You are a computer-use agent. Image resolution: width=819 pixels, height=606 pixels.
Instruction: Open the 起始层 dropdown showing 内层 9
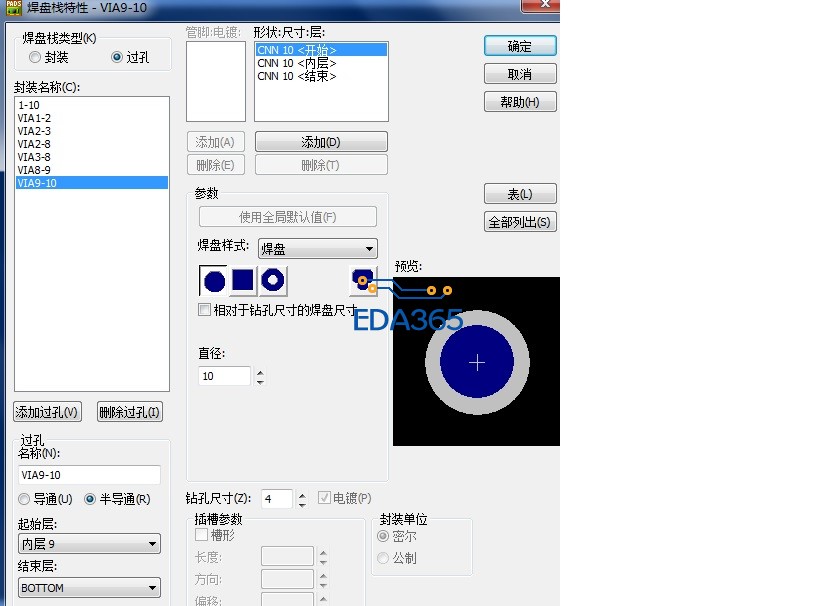[89, 544]
